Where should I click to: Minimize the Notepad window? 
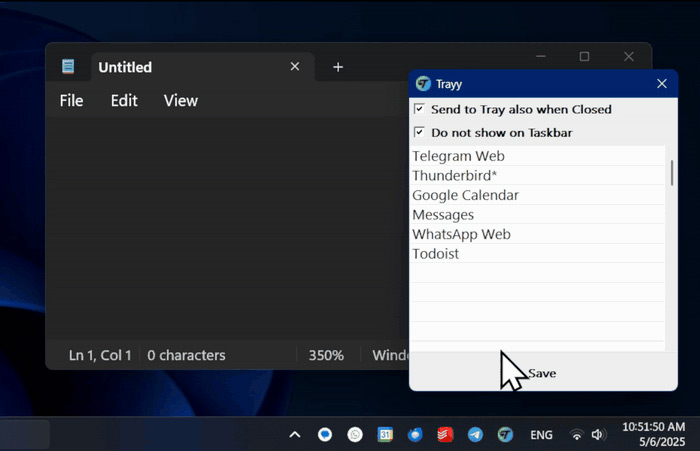pyautogui.click(x=541, y=57)
